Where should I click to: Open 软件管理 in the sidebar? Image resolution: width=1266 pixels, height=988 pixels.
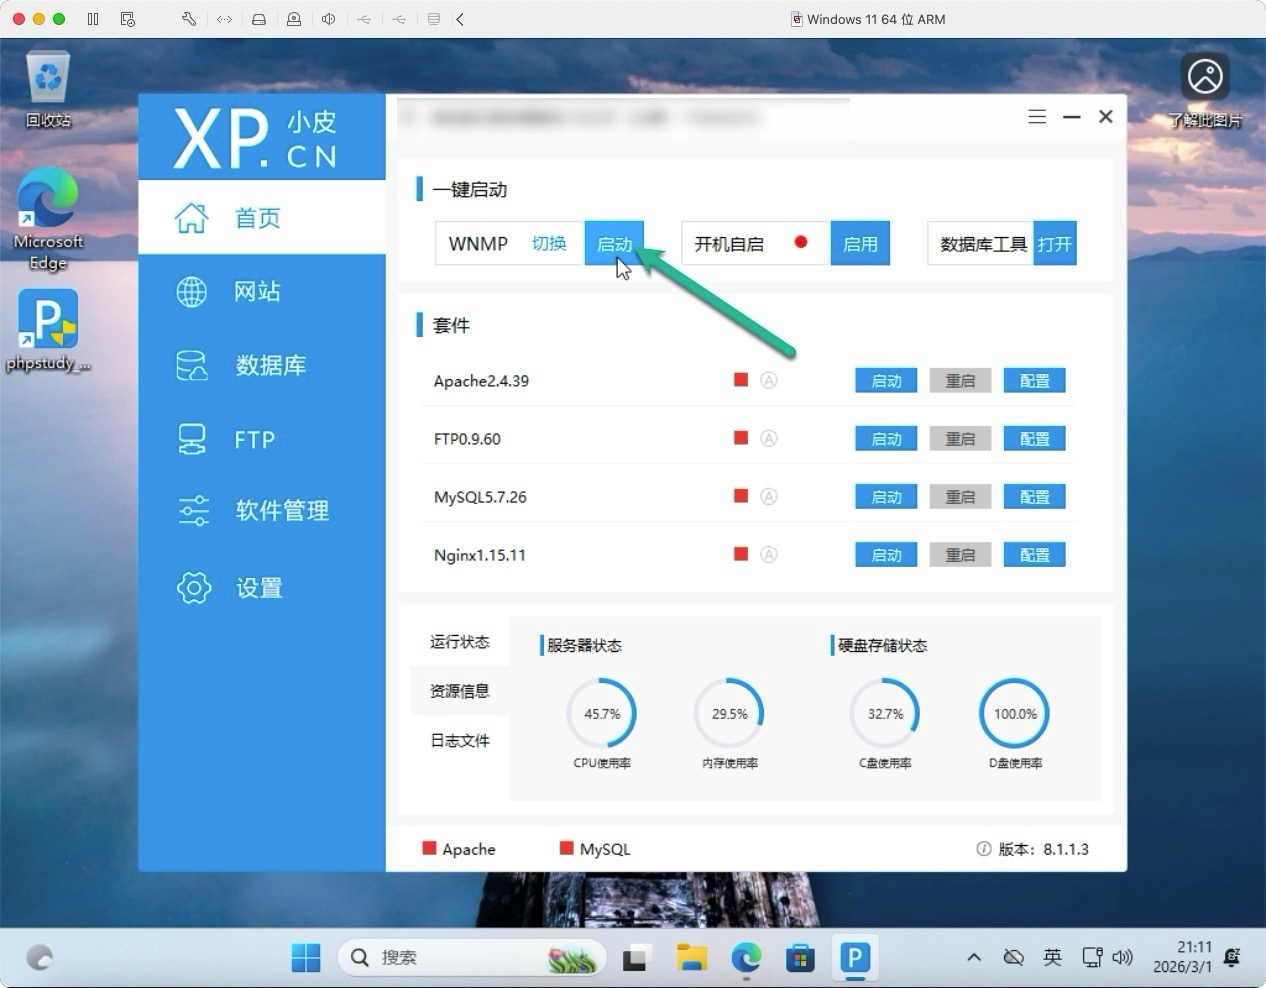(261, 511)
